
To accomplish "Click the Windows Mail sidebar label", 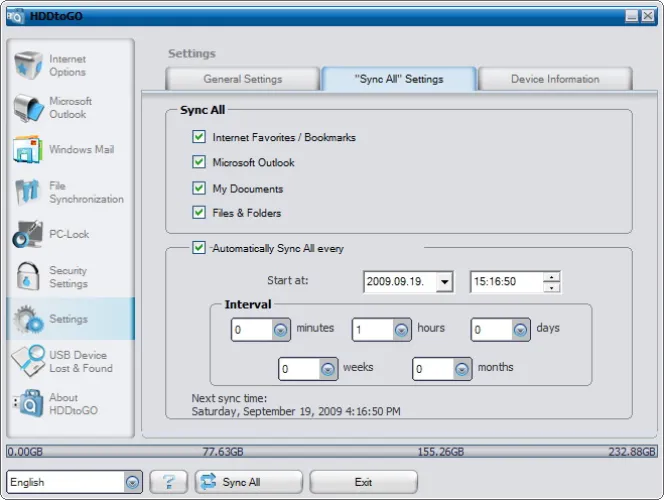I will tap(81, 149).
